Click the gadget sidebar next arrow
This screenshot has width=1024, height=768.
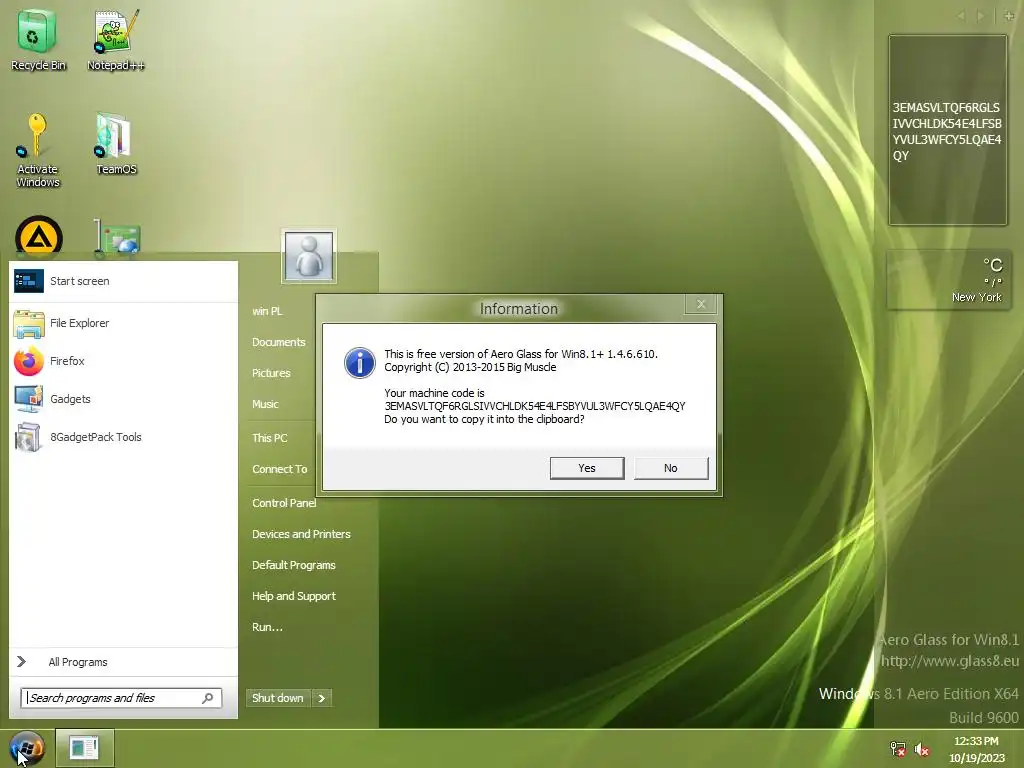point(980,16)
